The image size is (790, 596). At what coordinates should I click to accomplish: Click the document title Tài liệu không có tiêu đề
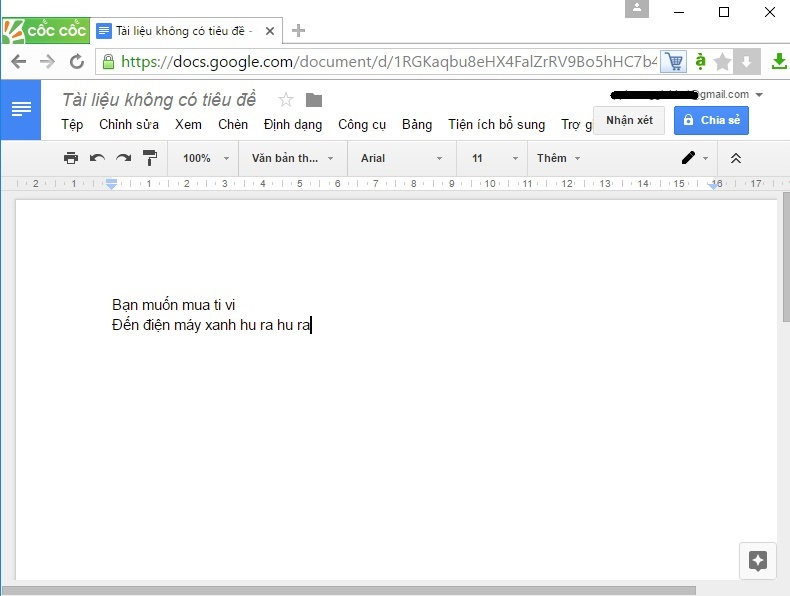click(x=159, y=99)
